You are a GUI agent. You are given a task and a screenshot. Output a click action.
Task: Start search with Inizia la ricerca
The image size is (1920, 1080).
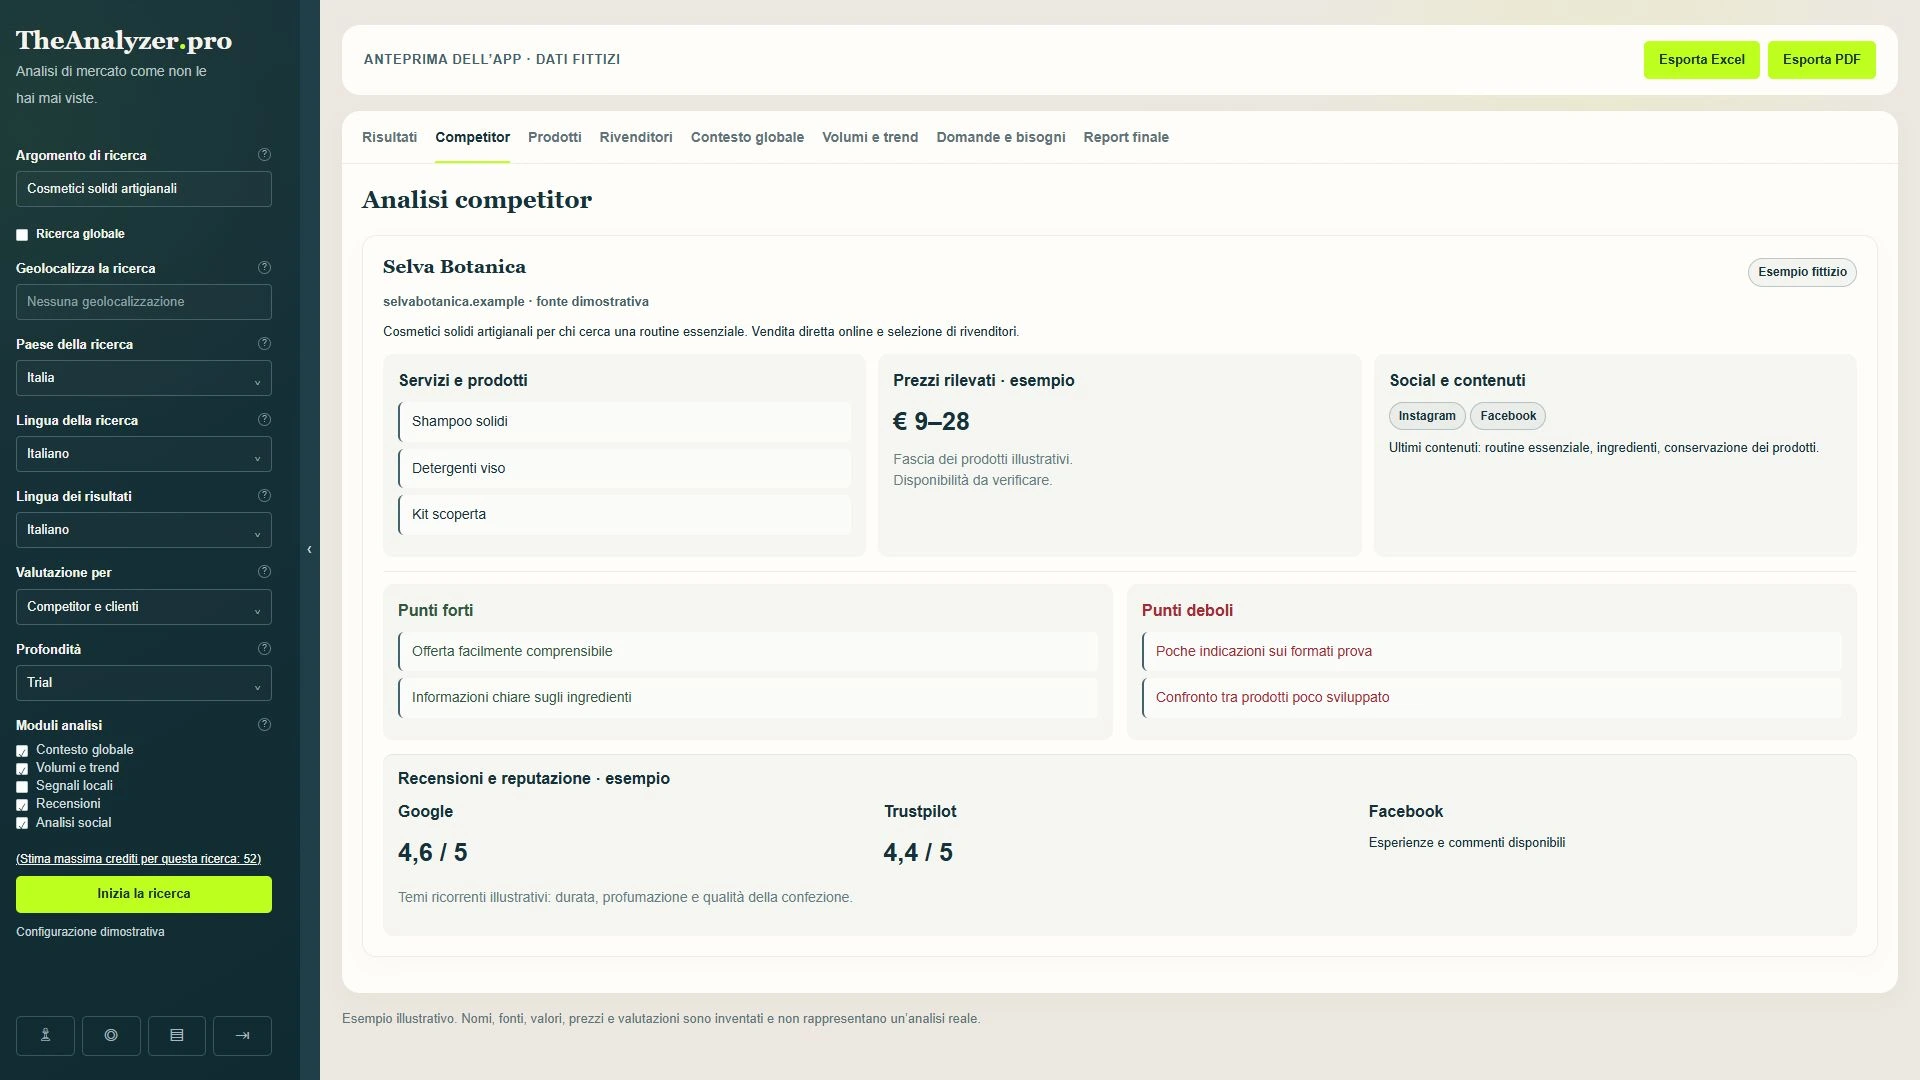[x=144, y=894]
